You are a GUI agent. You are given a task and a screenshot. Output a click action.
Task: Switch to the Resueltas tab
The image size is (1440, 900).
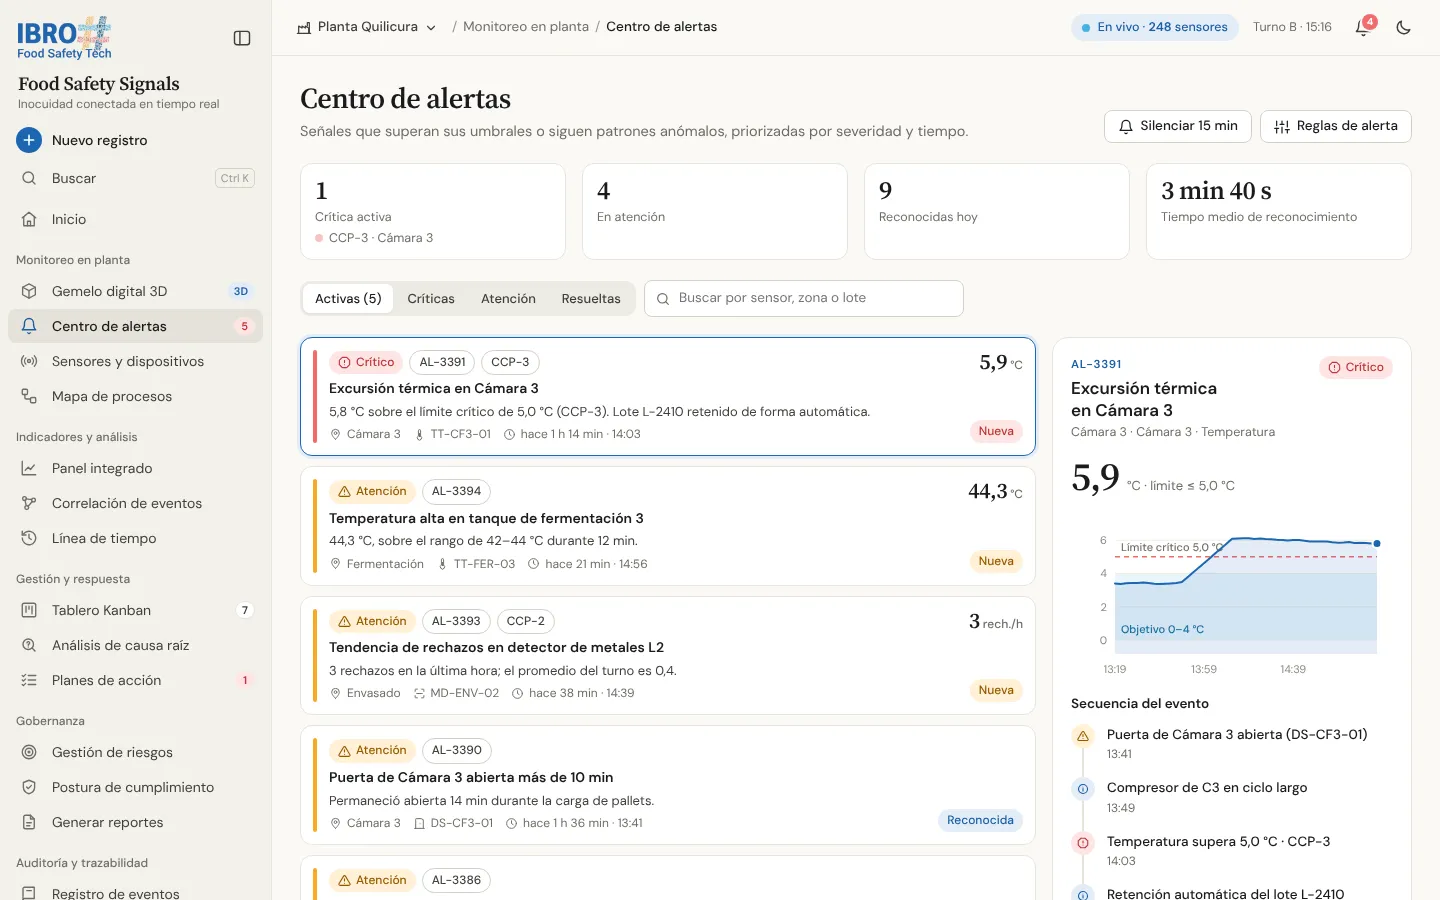tap(591, 298)
